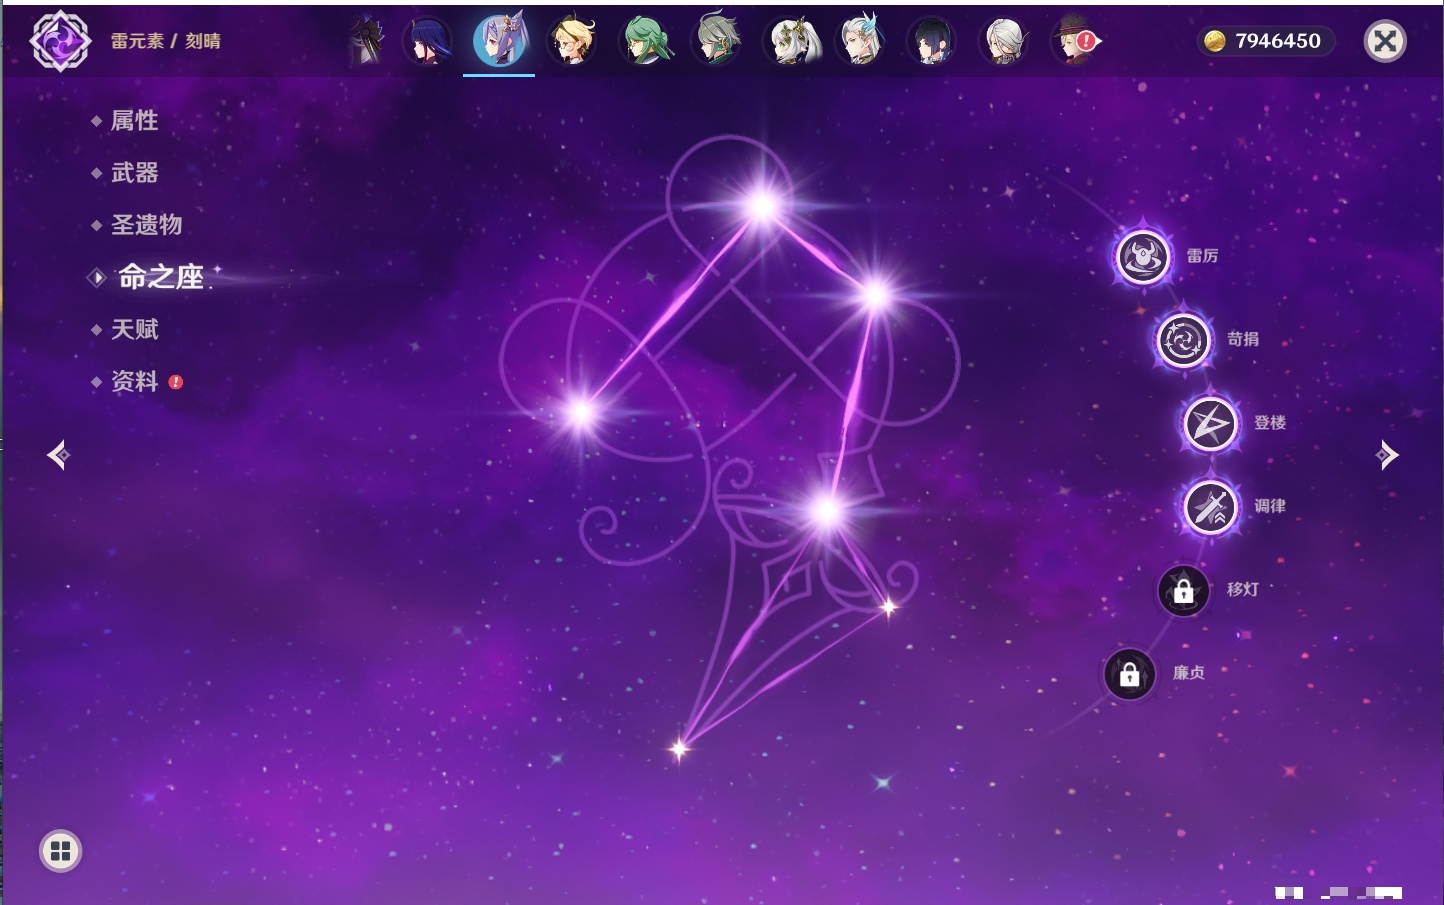Close the character screen with the X
Viewport: 1444px width, 905px height.
(1385, 41)
